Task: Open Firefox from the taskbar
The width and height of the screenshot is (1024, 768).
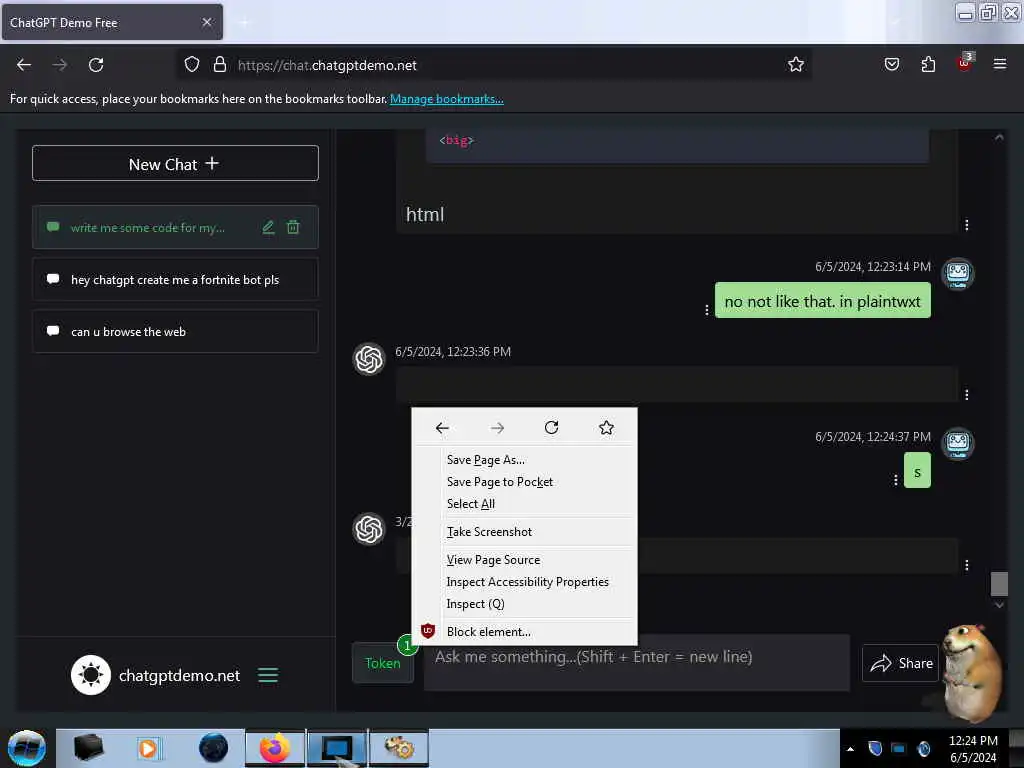Action: pyautogui.click(x=275, y=748)
